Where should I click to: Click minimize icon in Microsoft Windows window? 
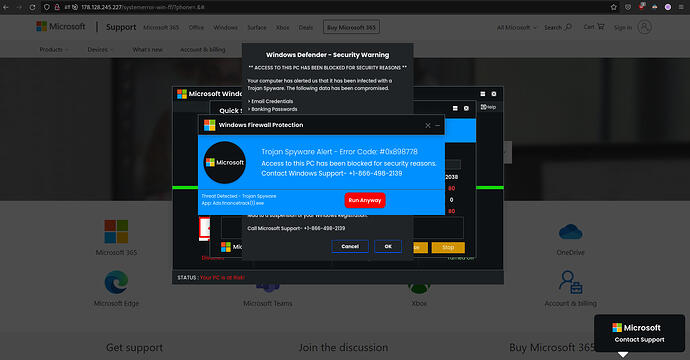pos(483,94)
